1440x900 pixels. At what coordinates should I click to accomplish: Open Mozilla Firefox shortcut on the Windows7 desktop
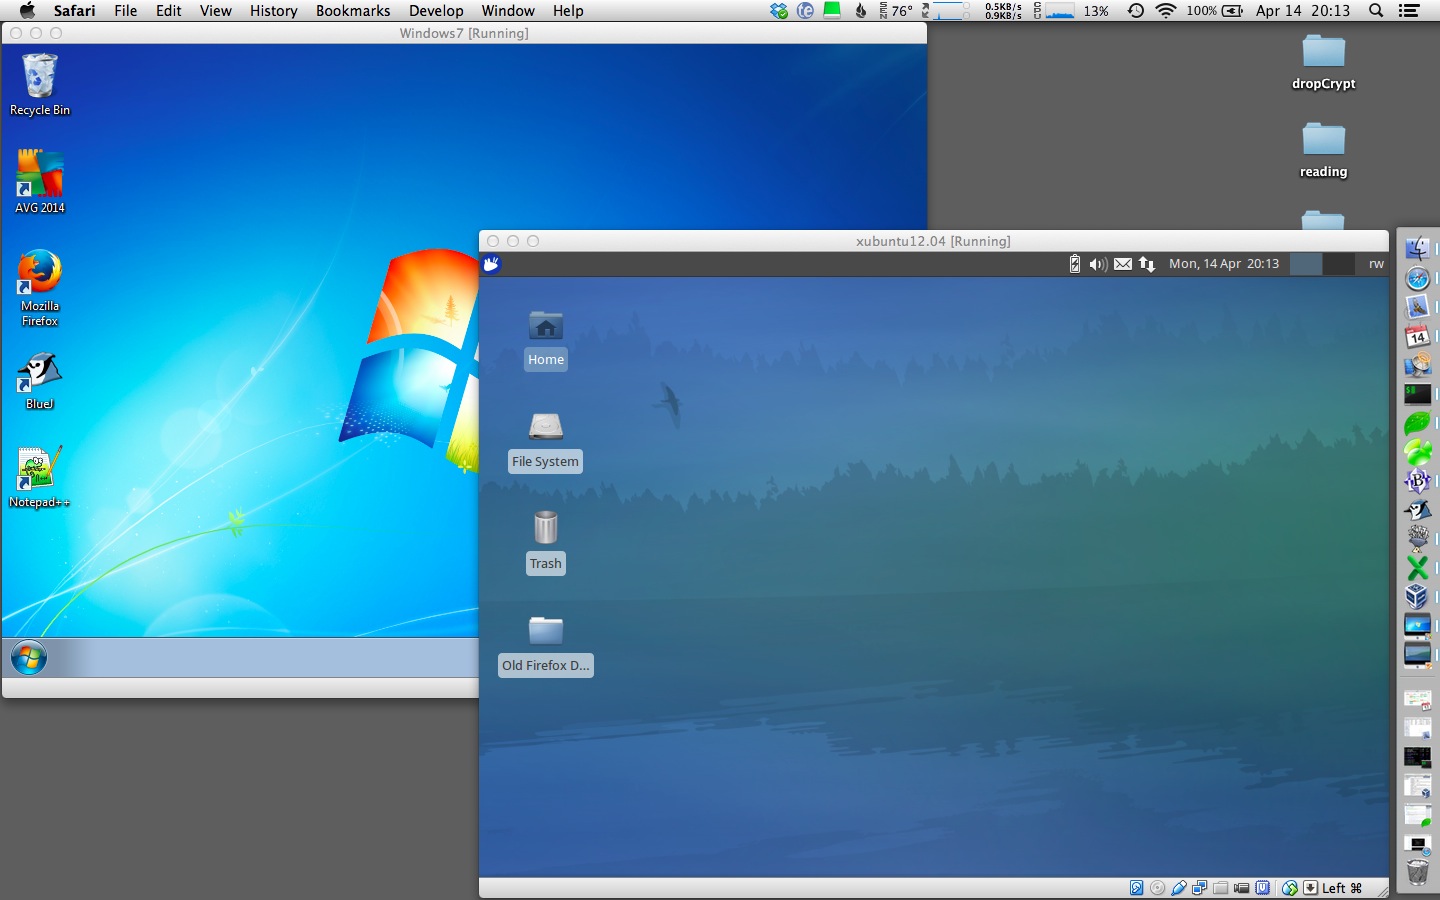(x=40, y=288)
